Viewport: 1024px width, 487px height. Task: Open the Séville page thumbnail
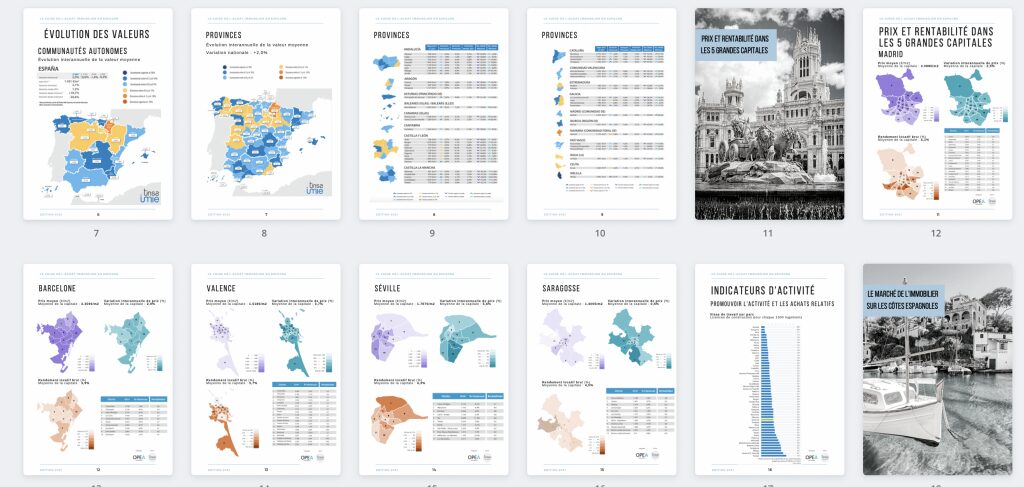tap(433, 369)
